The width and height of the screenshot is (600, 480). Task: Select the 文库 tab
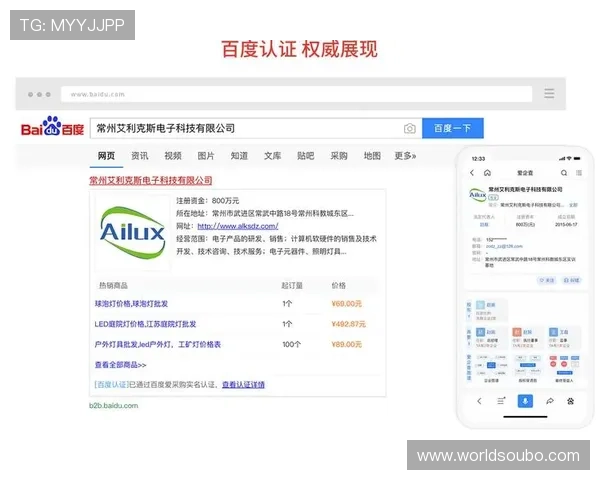(272, 156)
